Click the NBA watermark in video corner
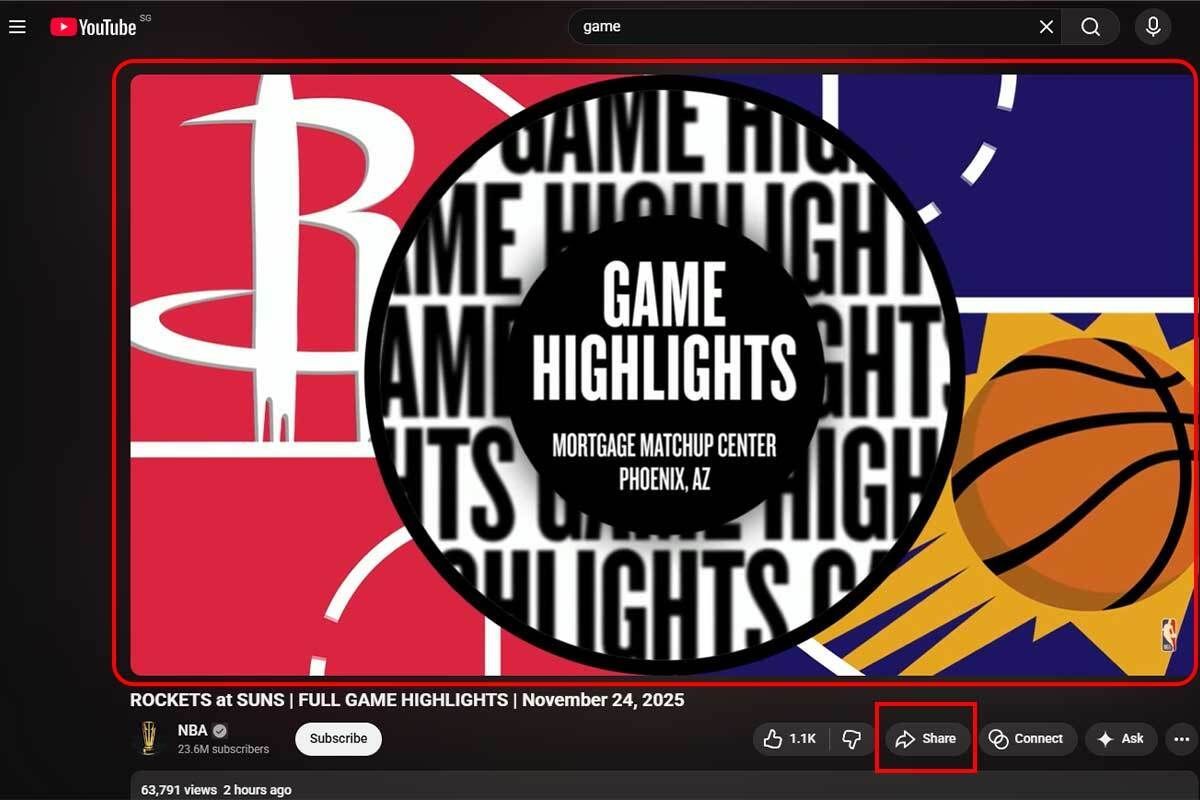The image size is (1200, 800). point(1168,635)
